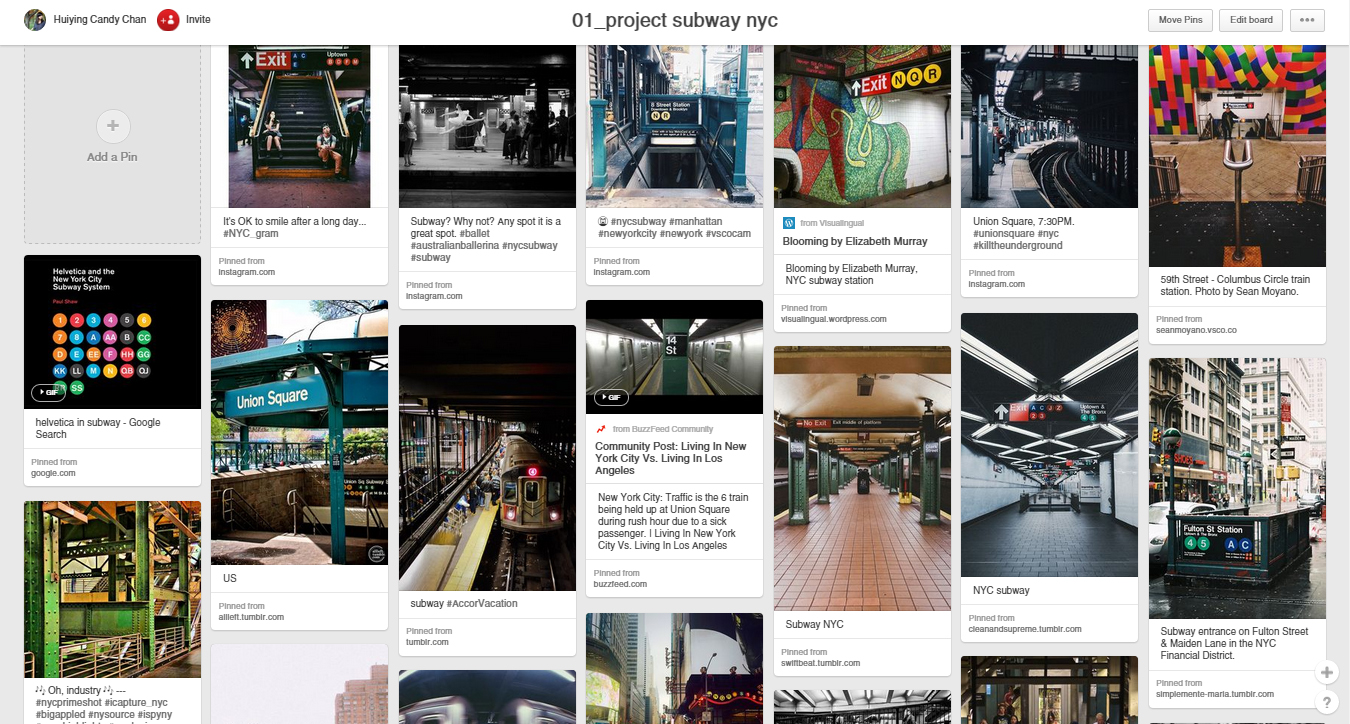
Task: Open help via the question mark icon
Action: pos(1327,703)
